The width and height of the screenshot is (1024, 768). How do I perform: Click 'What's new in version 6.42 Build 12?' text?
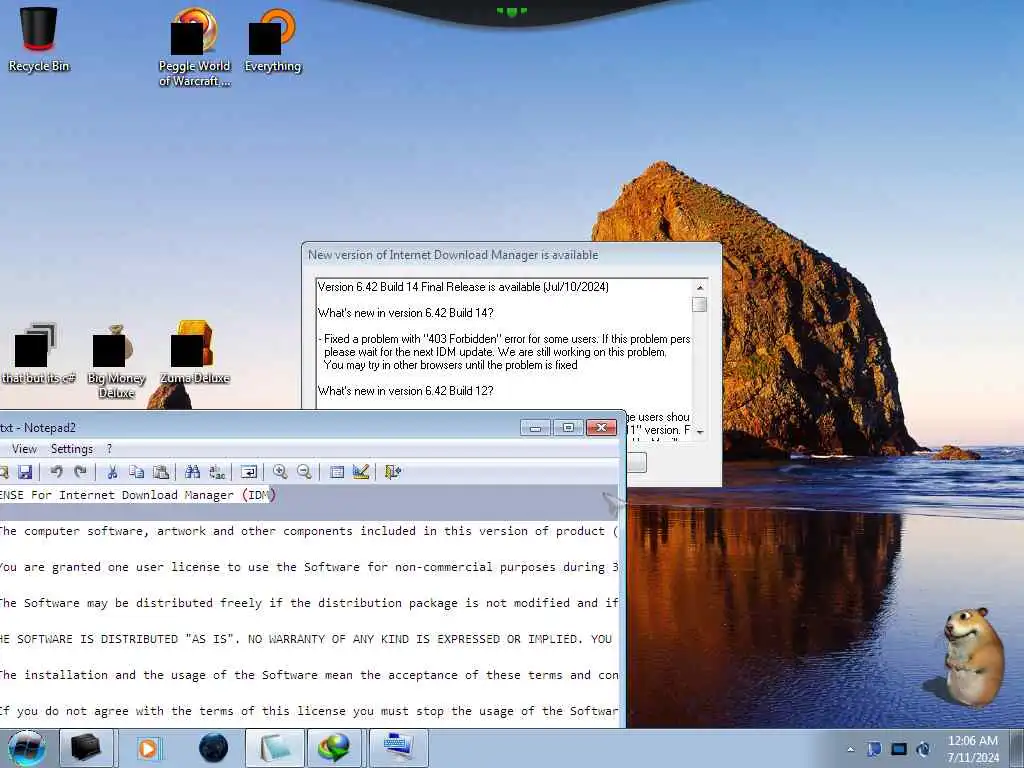click(406, 391)
